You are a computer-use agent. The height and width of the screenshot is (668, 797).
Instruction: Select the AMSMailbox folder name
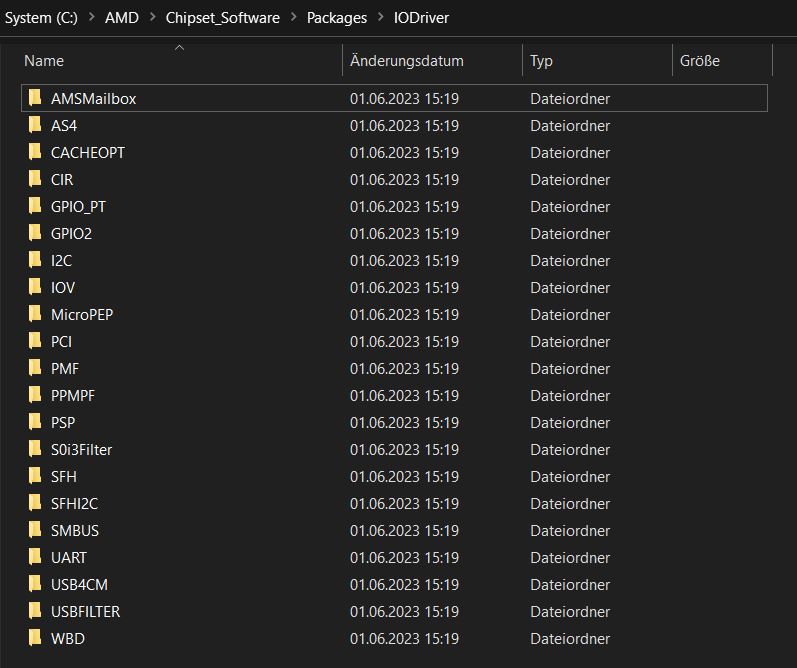point(94,98)
